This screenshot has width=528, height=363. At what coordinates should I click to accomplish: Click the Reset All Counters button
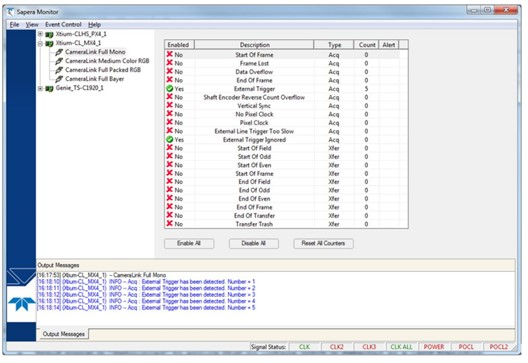[323, 243]
